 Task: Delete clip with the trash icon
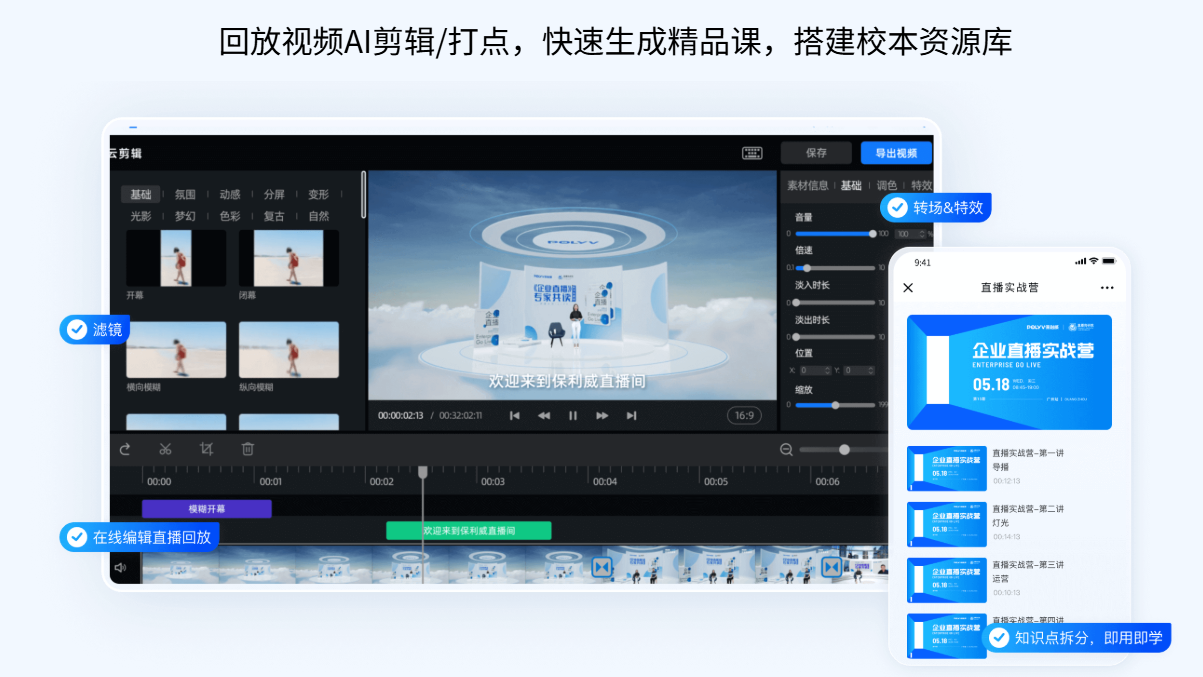(x=248, y=449)
